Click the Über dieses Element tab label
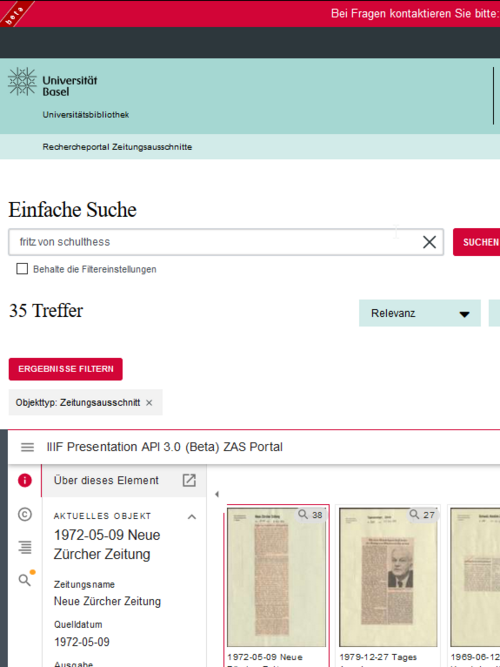This screenshot has height=667, width=500. 106,480
